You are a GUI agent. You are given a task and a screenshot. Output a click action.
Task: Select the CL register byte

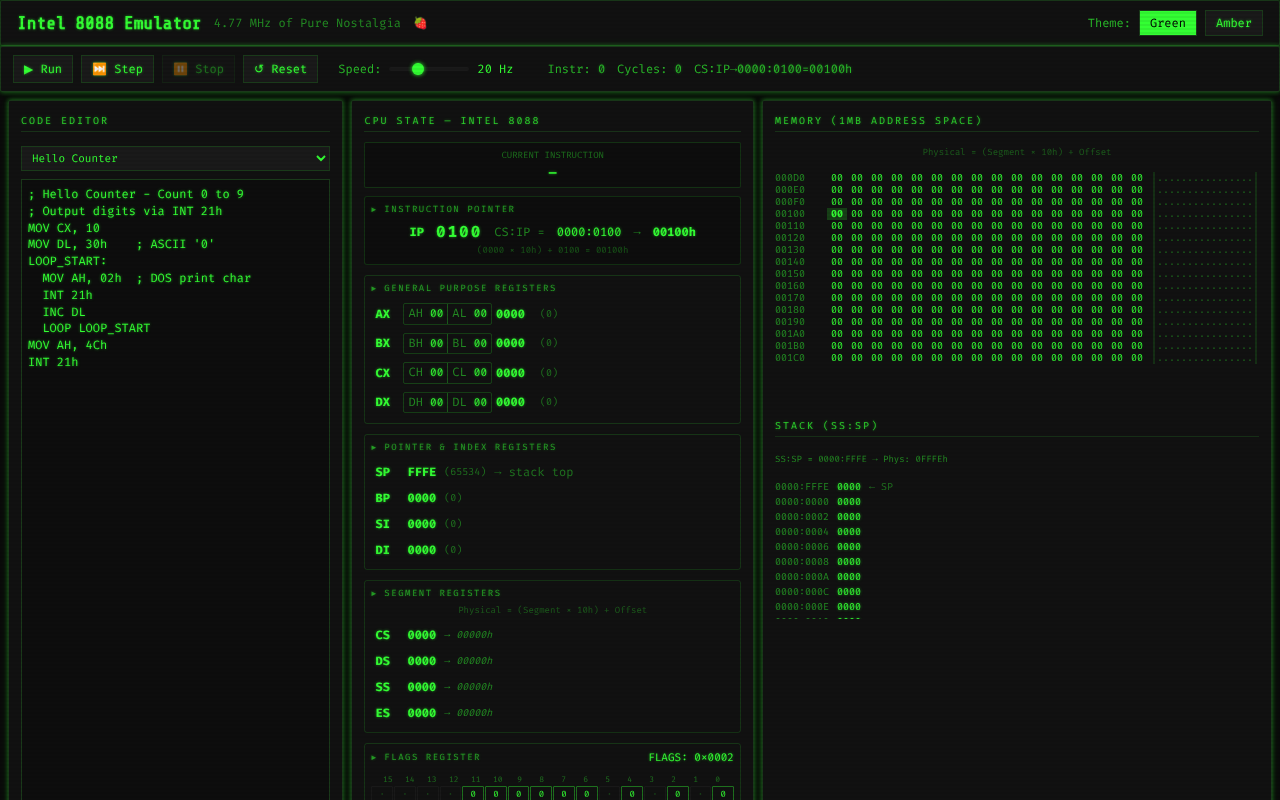point(469,373)
